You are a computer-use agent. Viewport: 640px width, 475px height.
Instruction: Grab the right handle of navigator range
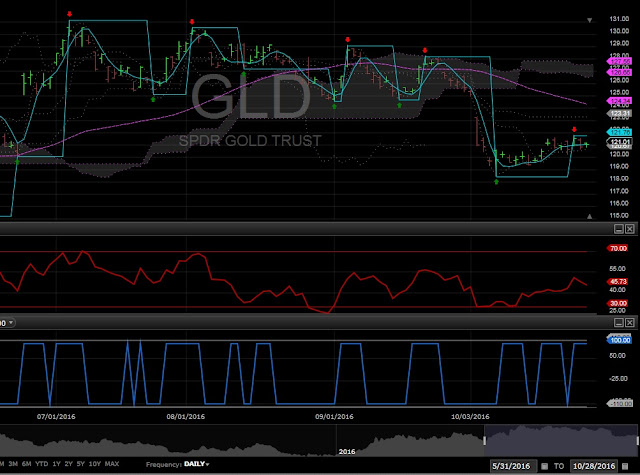(638, 441)
